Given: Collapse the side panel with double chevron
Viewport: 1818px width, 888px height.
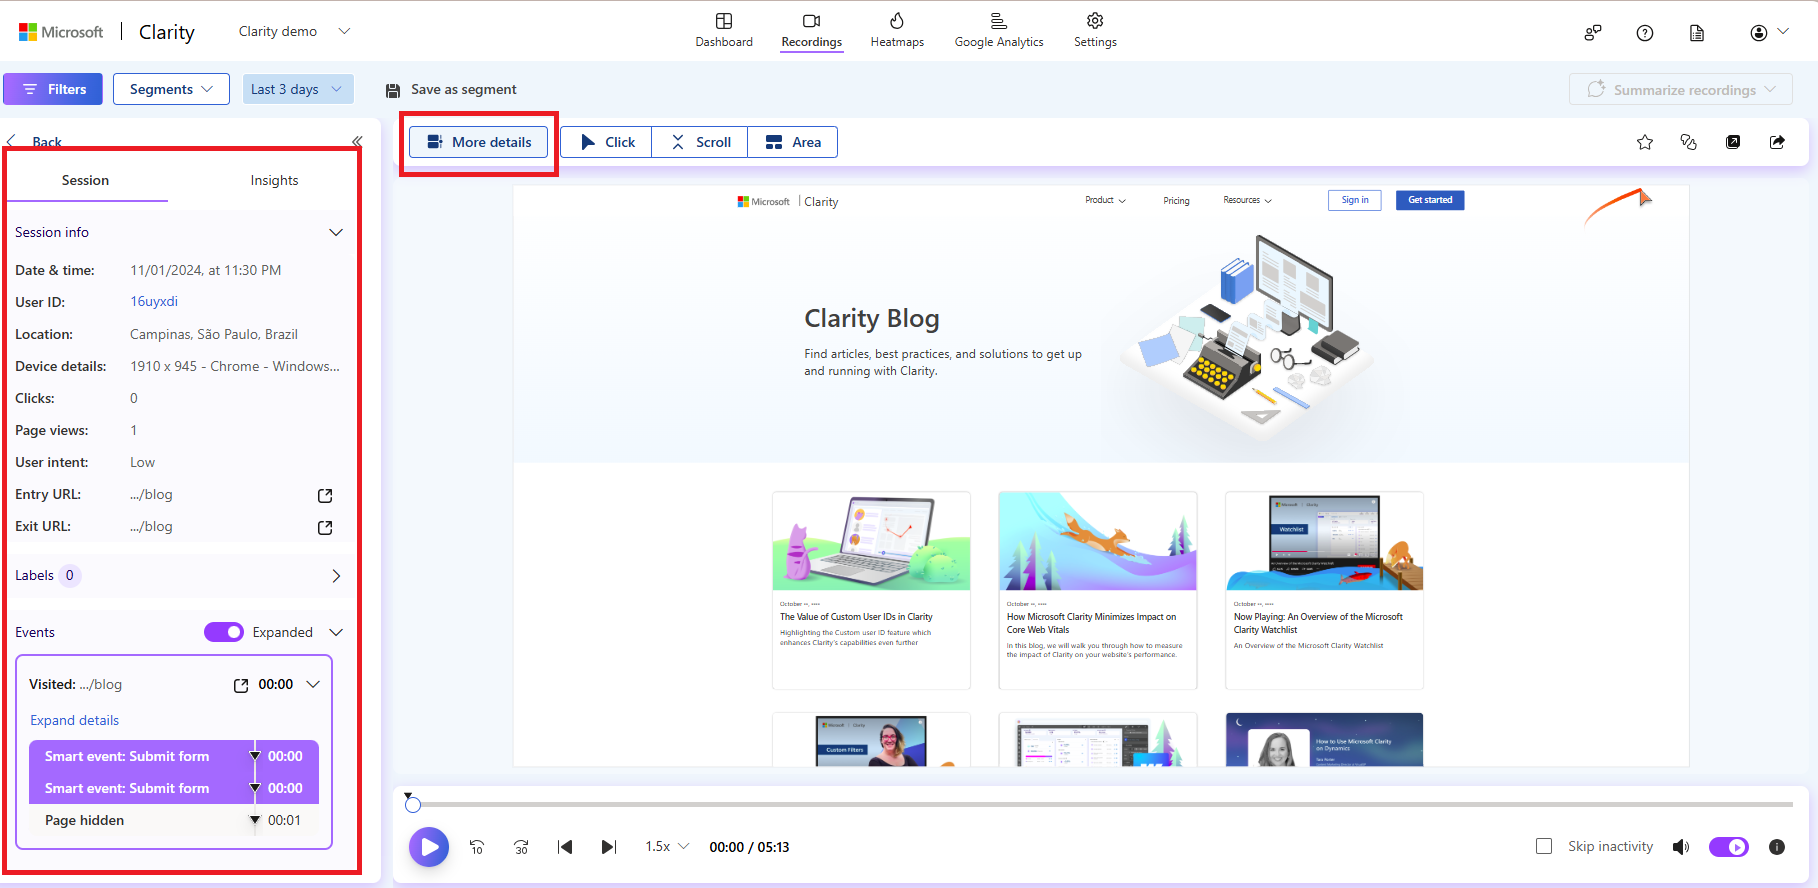Looking at the screenshot, I should pos(357,141).
